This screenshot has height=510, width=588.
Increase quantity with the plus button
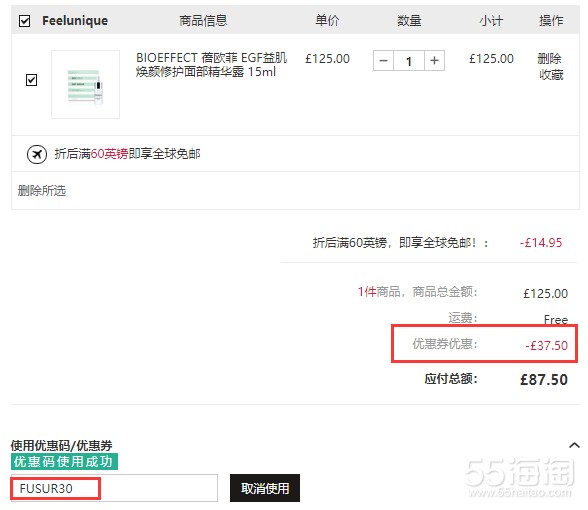click(434, 60)
